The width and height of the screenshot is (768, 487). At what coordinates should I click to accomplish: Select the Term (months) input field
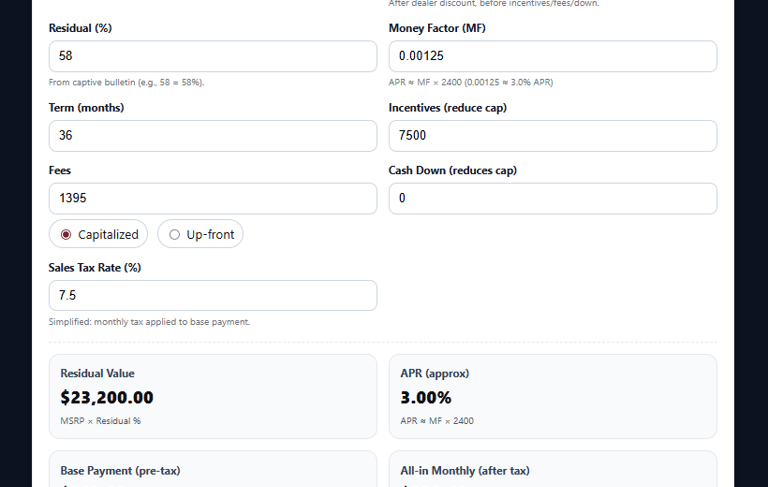pyautogui.click(x=212, y=135)
